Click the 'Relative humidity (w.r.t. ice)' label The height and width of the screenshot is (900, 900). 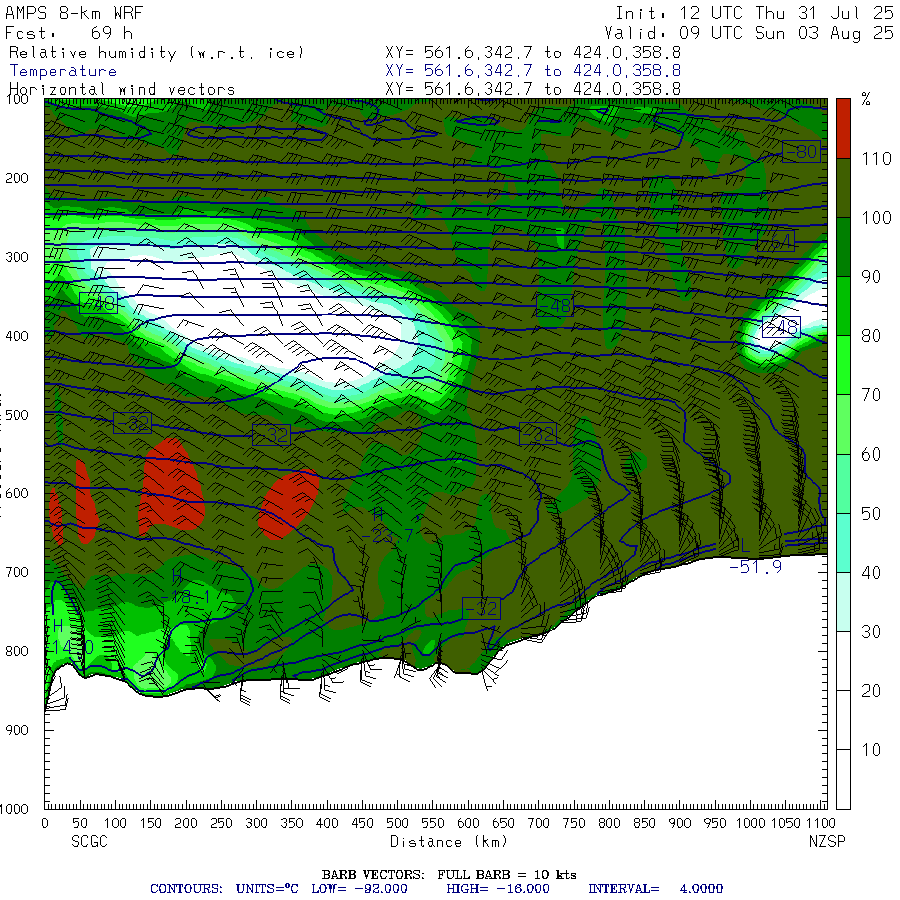click(156, 53)
